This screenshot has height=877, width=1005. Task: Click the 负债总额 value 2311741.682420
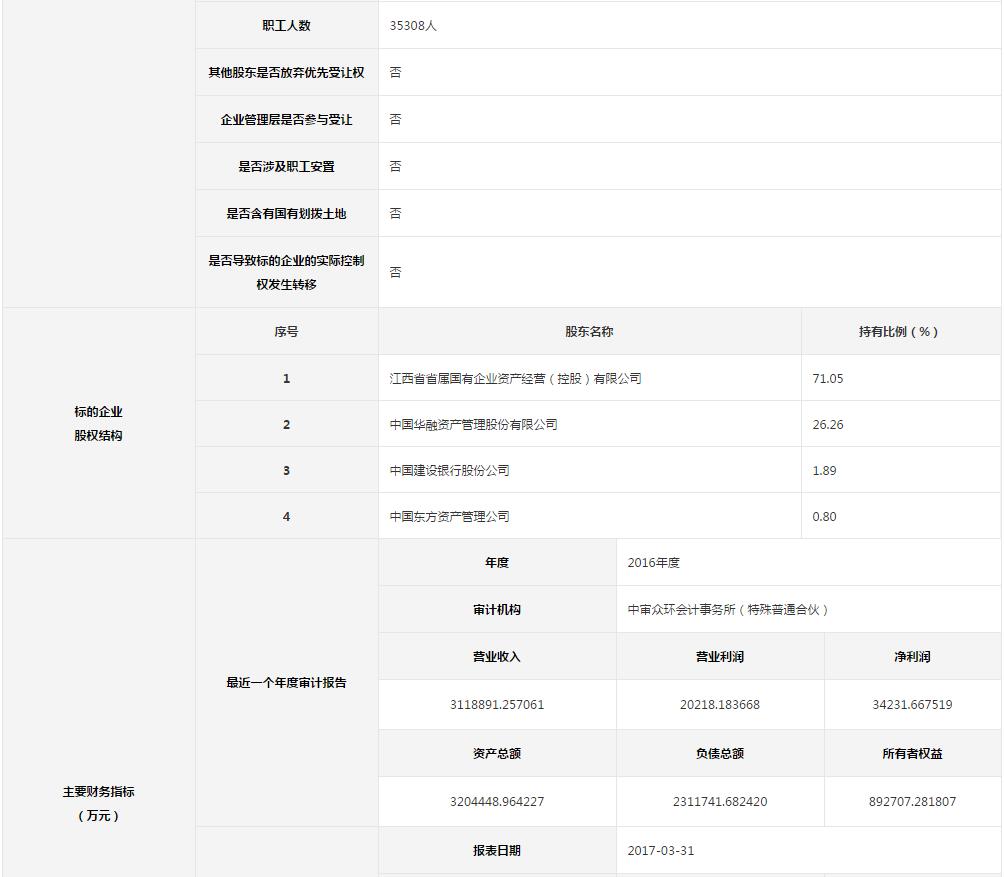click(720, 802)
